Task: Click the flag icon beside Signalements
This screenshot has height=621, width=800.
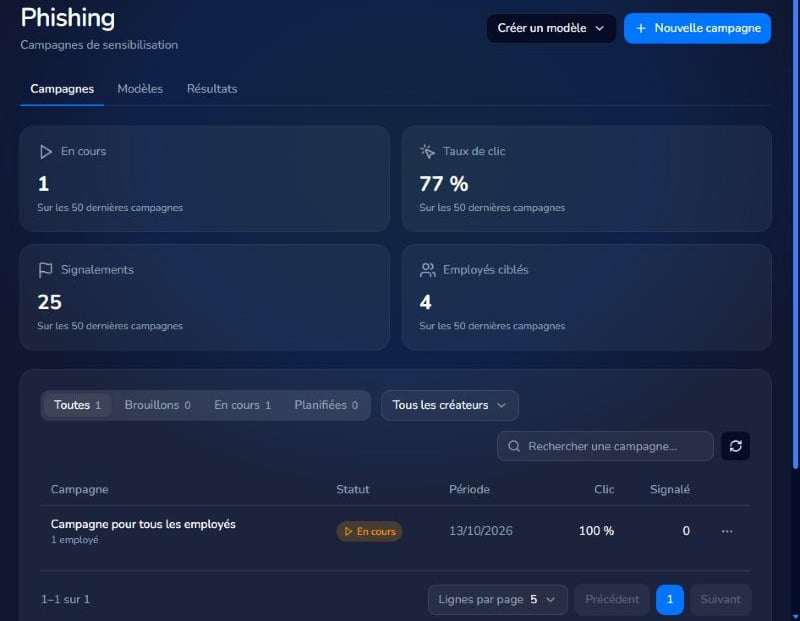Action: pyautogui.click(x=45, y=270)
